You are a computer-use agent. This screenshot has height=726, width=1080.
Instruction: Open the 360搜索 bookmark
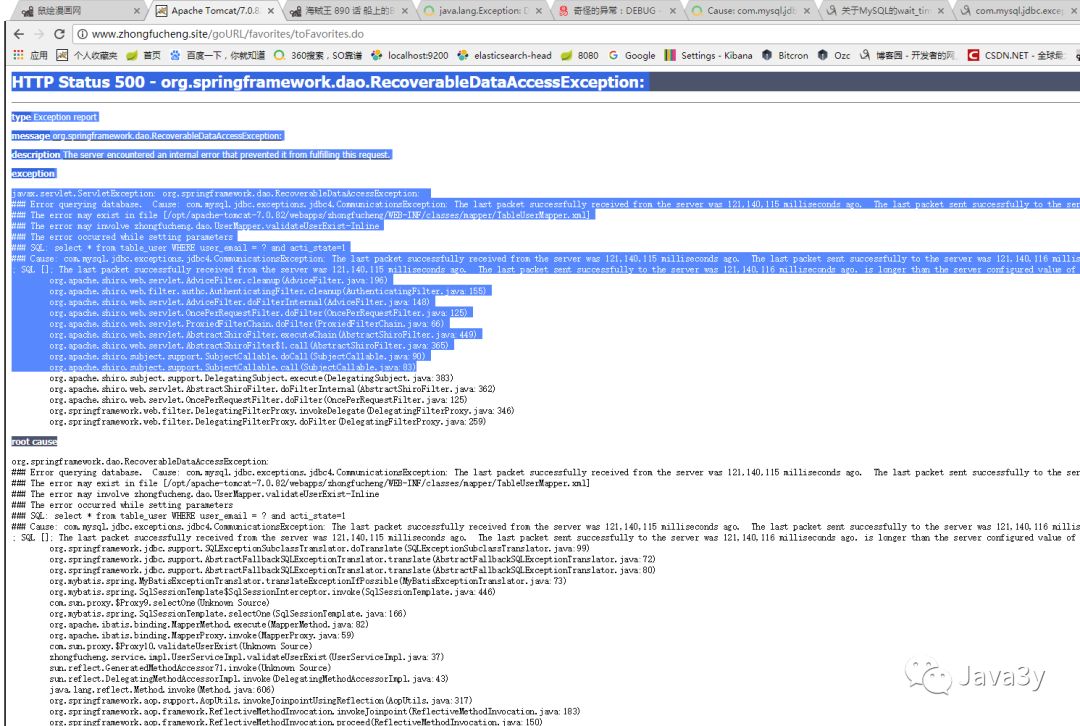[x=318, y=55]
